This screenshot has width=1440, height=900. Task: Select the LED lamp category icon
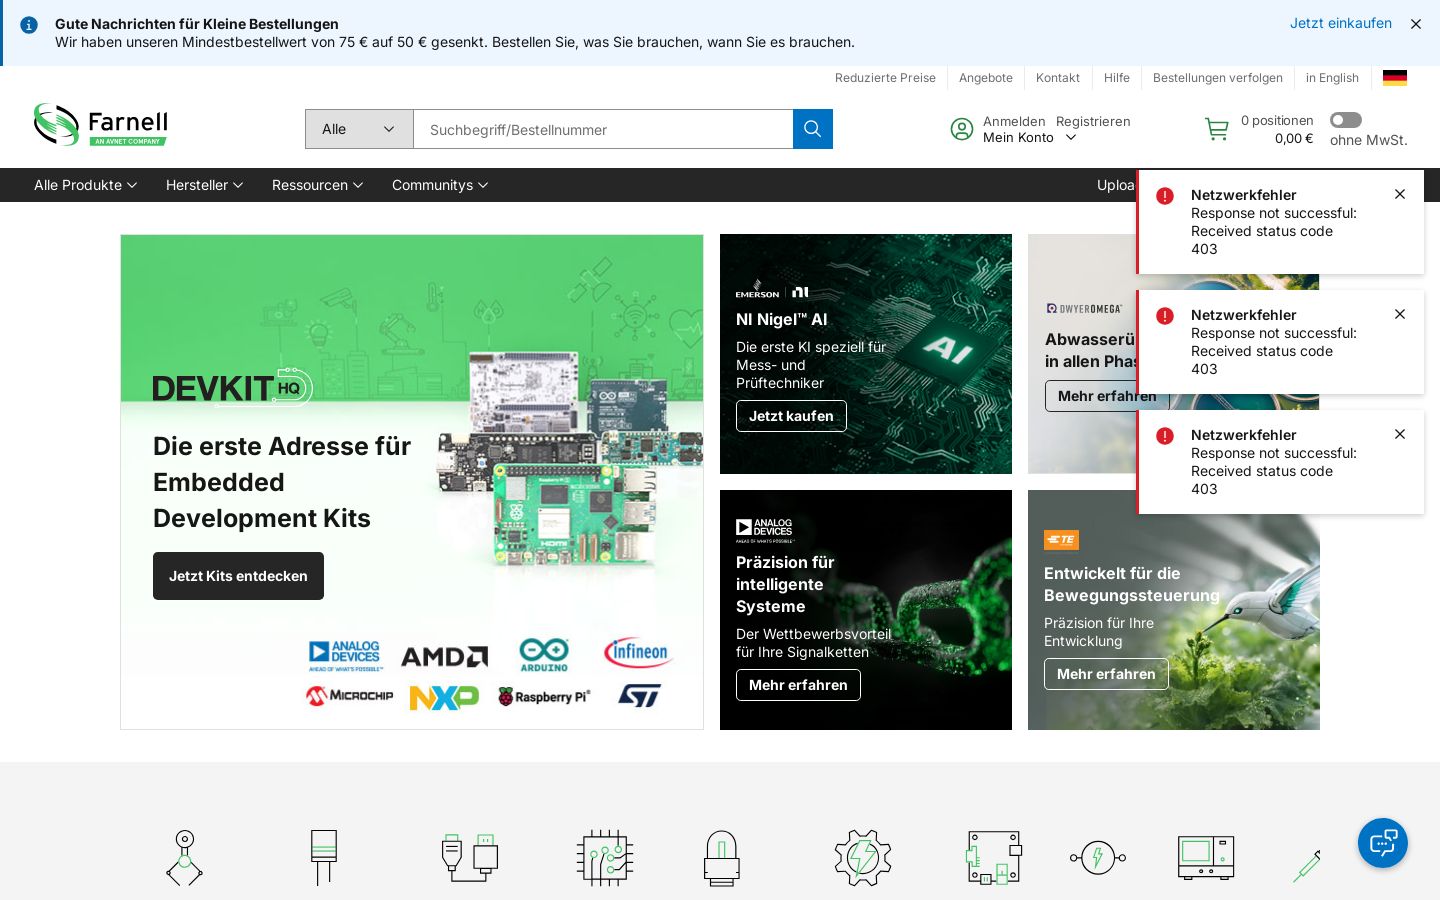pyautogui.click(x=721, y=858)
